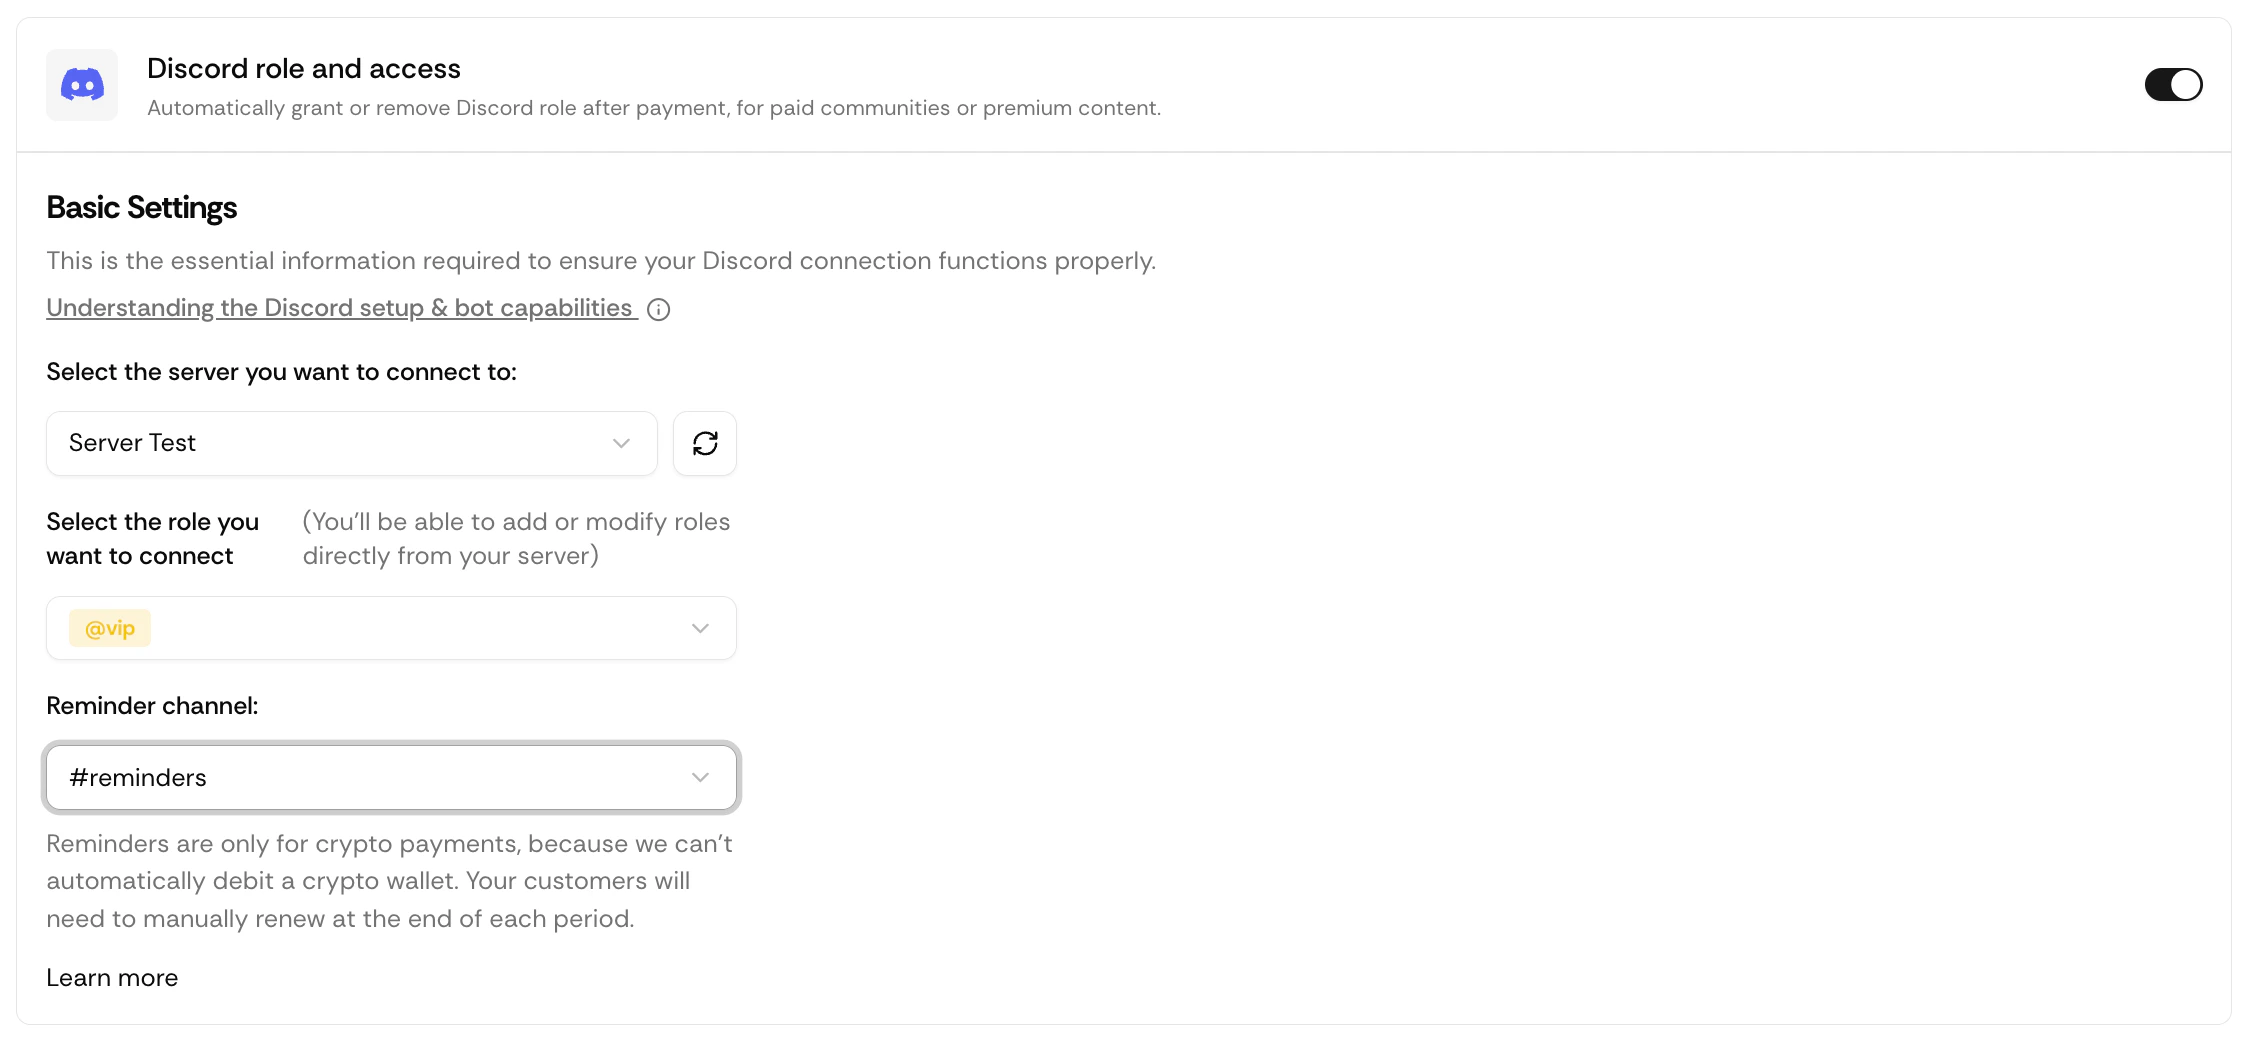The width and height of the screenshot is (2254, 1042).
Task: Click Learn more about reminders
Action: click(111, 977)
